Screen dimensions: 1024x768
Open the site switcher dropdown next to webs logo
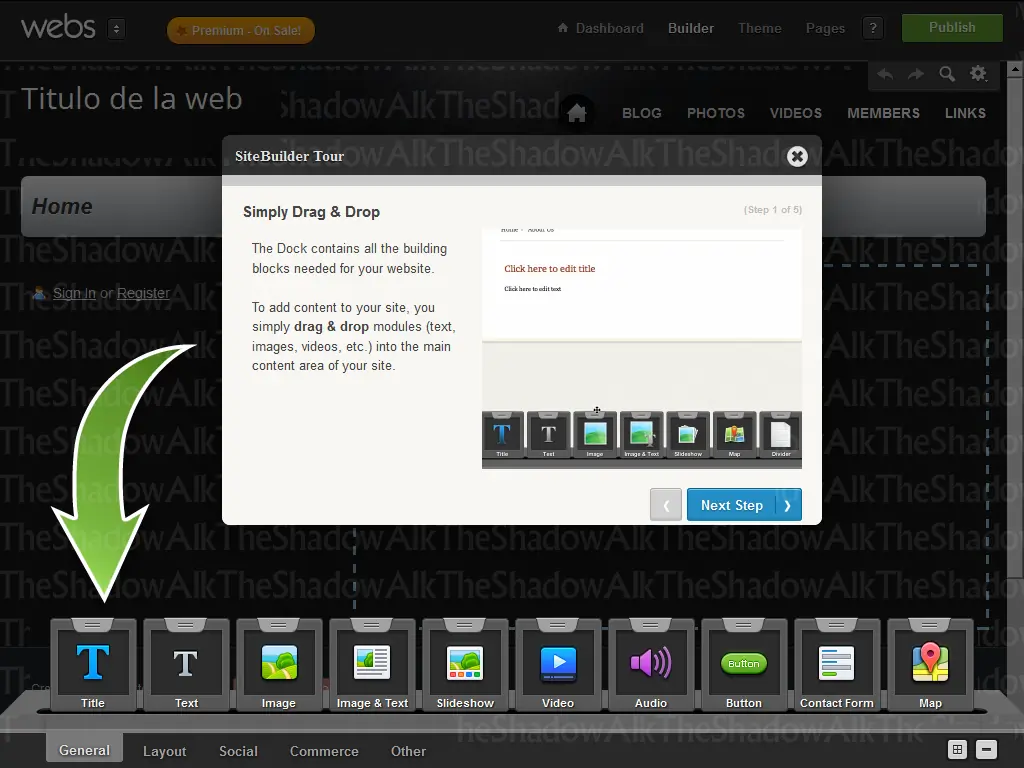point(116,29)
